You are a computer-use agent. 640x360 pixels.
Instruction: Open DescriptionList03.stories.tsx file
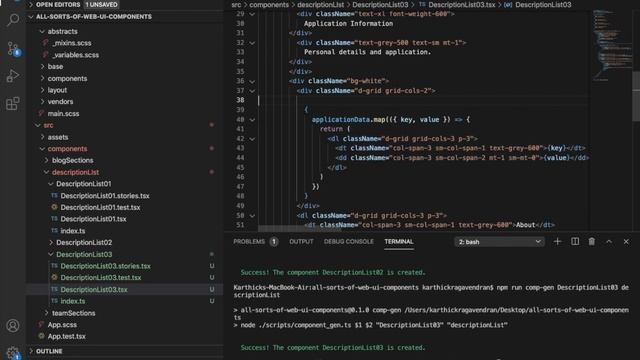point(105,266)
